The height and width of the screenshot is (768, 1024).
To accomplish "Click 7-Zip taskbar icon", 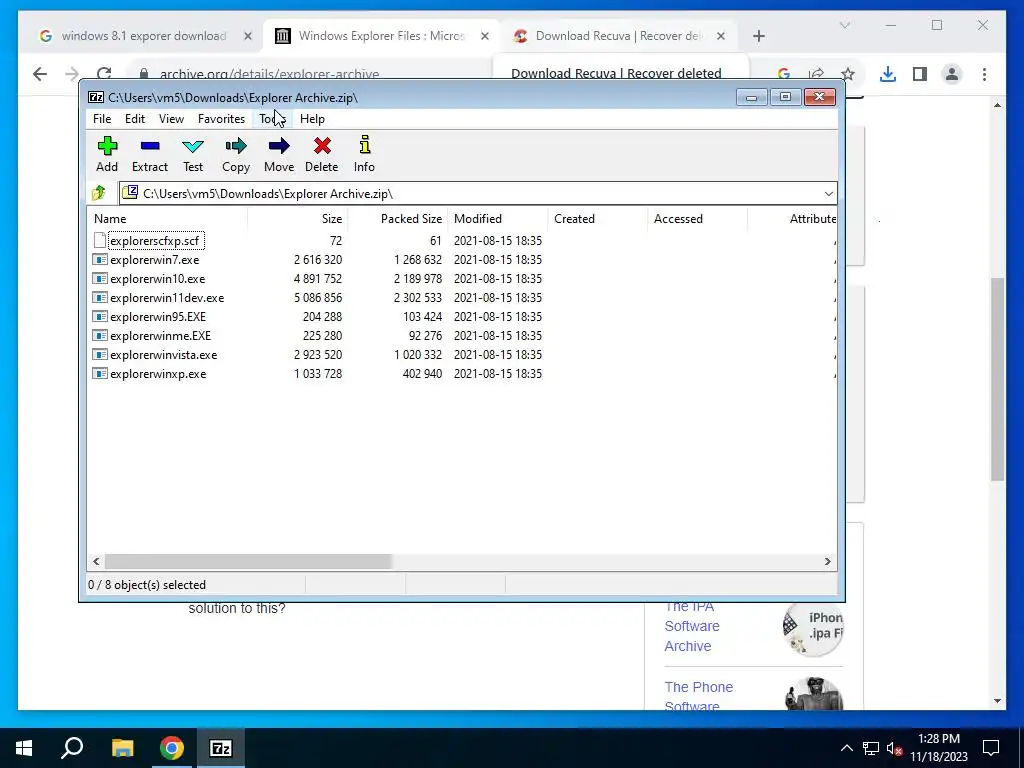I will [220, 748].
